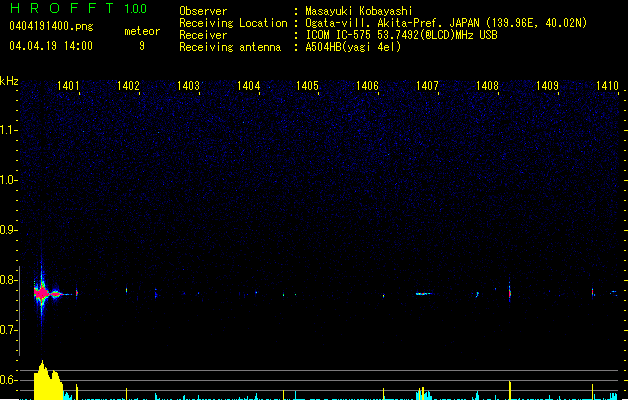Viewport: 629px width, 400px height.
Task: Click the 0.9 kHz axis label
Action: (x=7, y=230)
